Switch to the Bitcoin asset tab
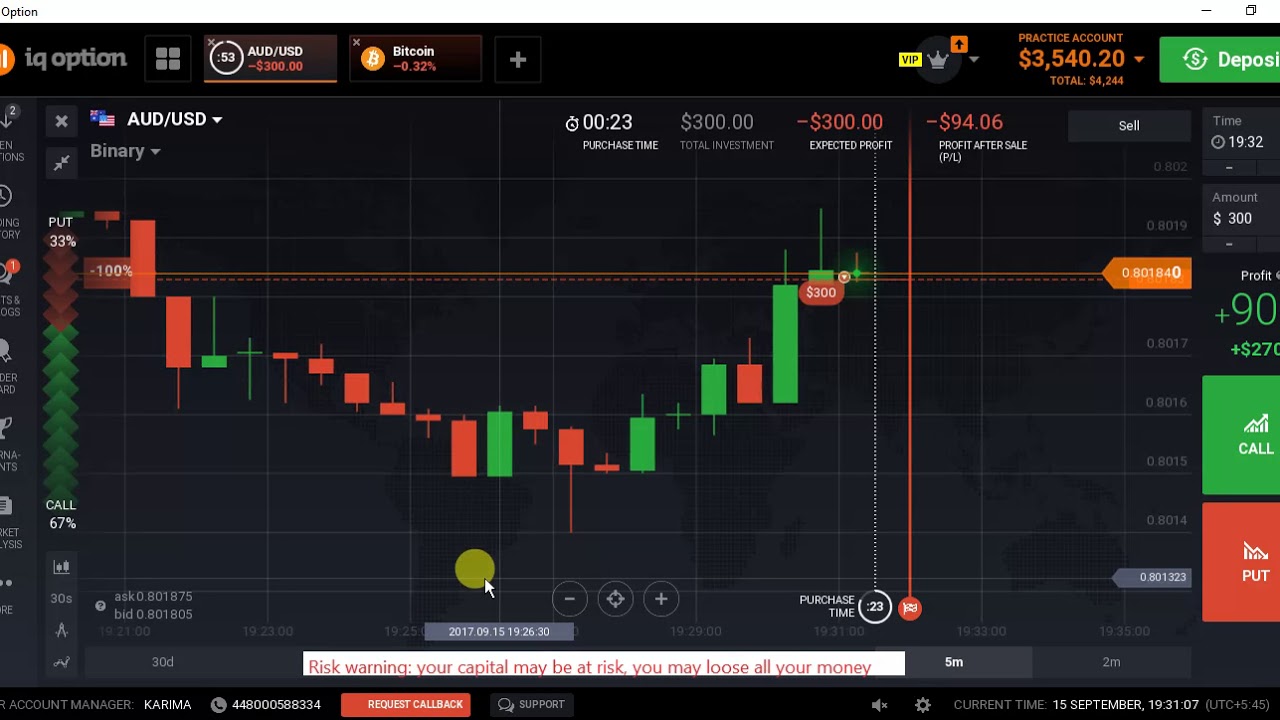This screenshot has width=1280, height=720. point(415,59)
